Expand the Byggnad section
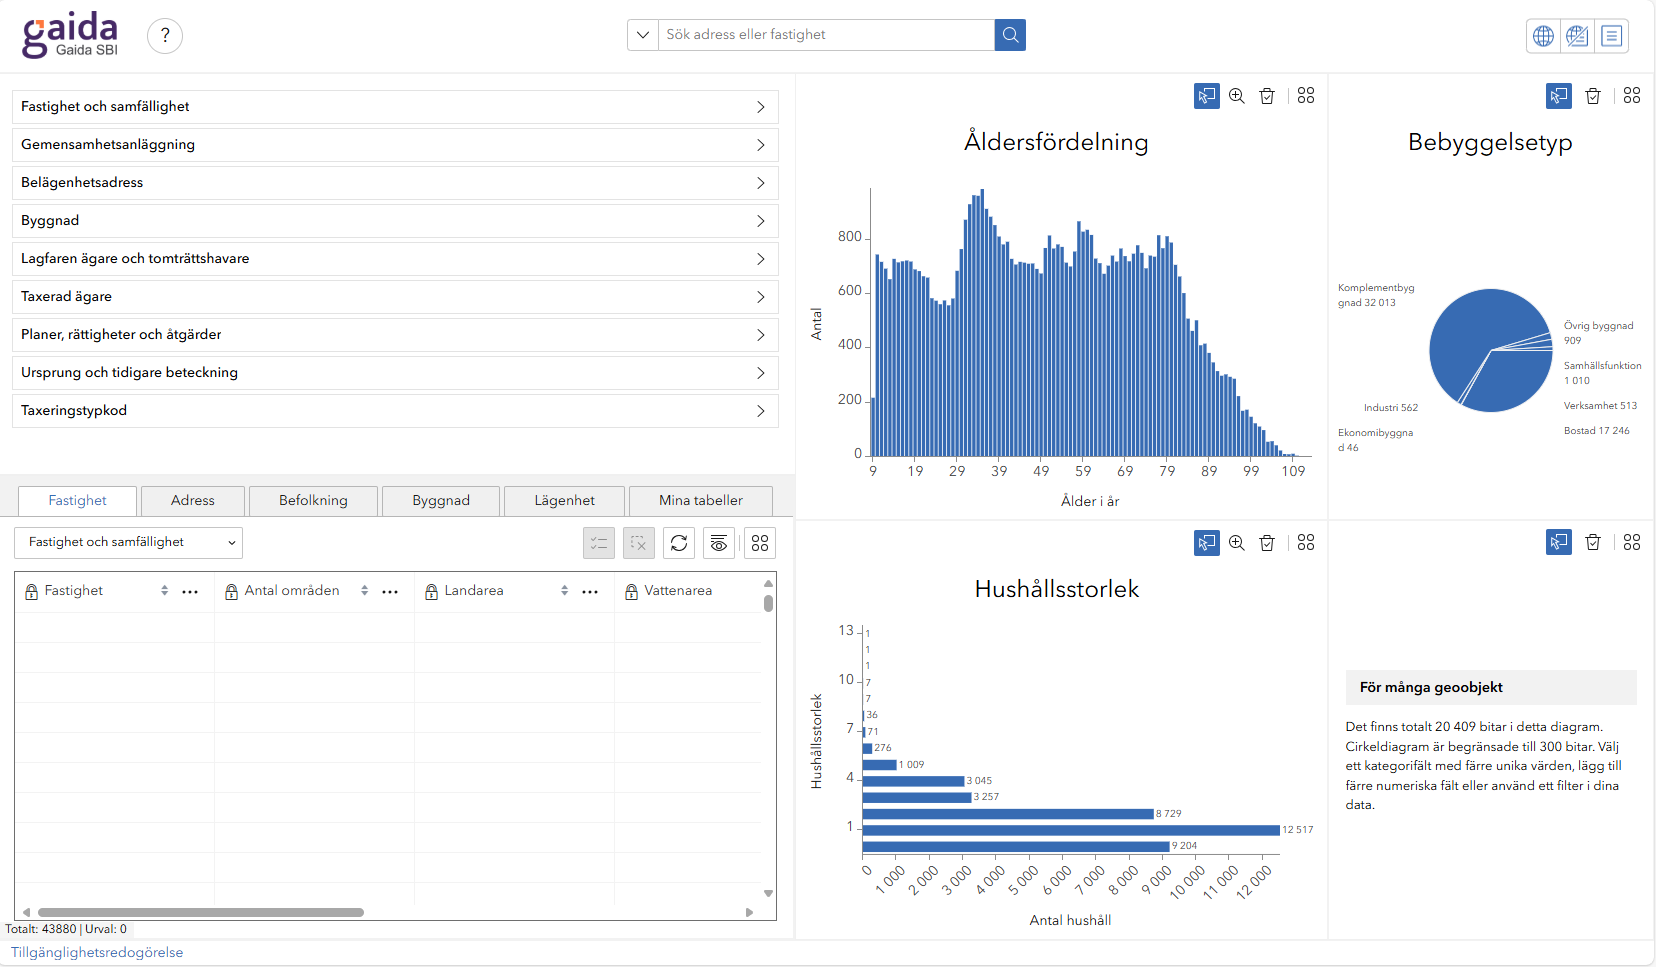Screen dimensions: 1656x967 click(395, 221)
